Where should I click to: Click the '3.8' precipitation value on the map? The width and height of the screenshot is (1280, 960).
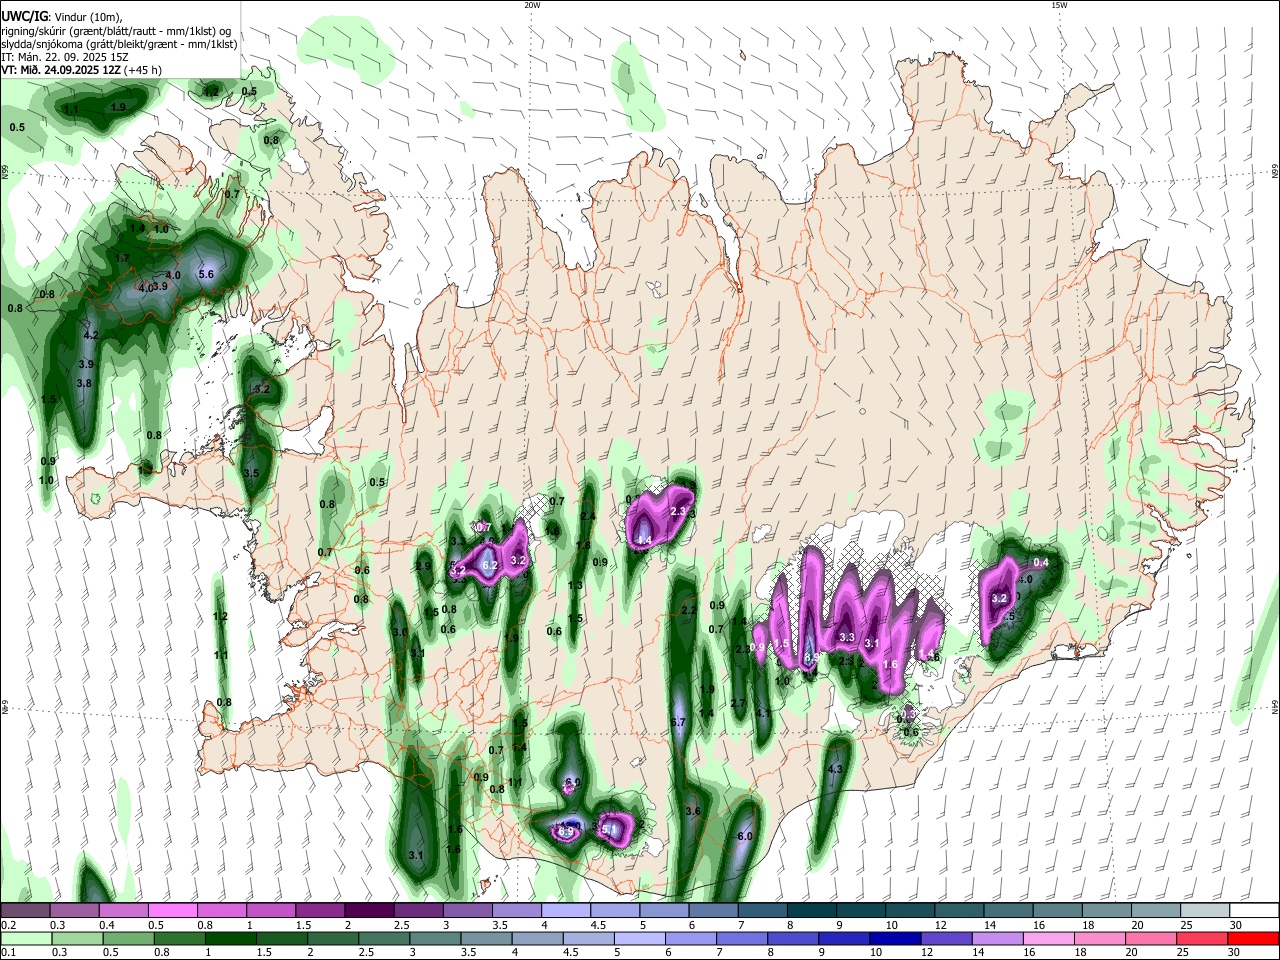pyautogui.click(x=85, y=383)
